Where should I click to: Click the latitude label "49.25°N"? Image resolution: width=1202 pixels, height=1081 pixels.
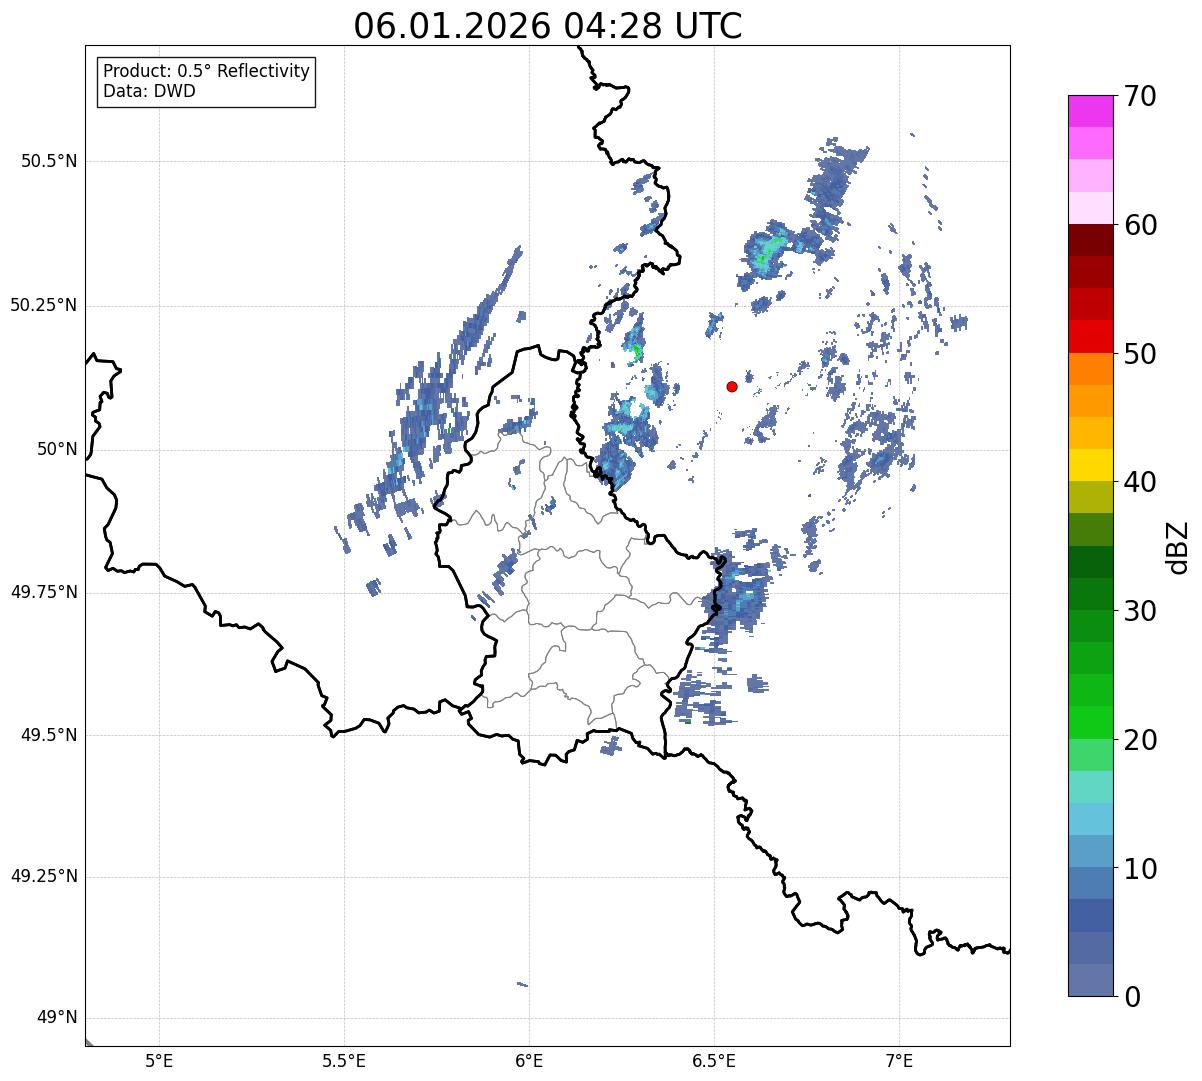point(44,877)
